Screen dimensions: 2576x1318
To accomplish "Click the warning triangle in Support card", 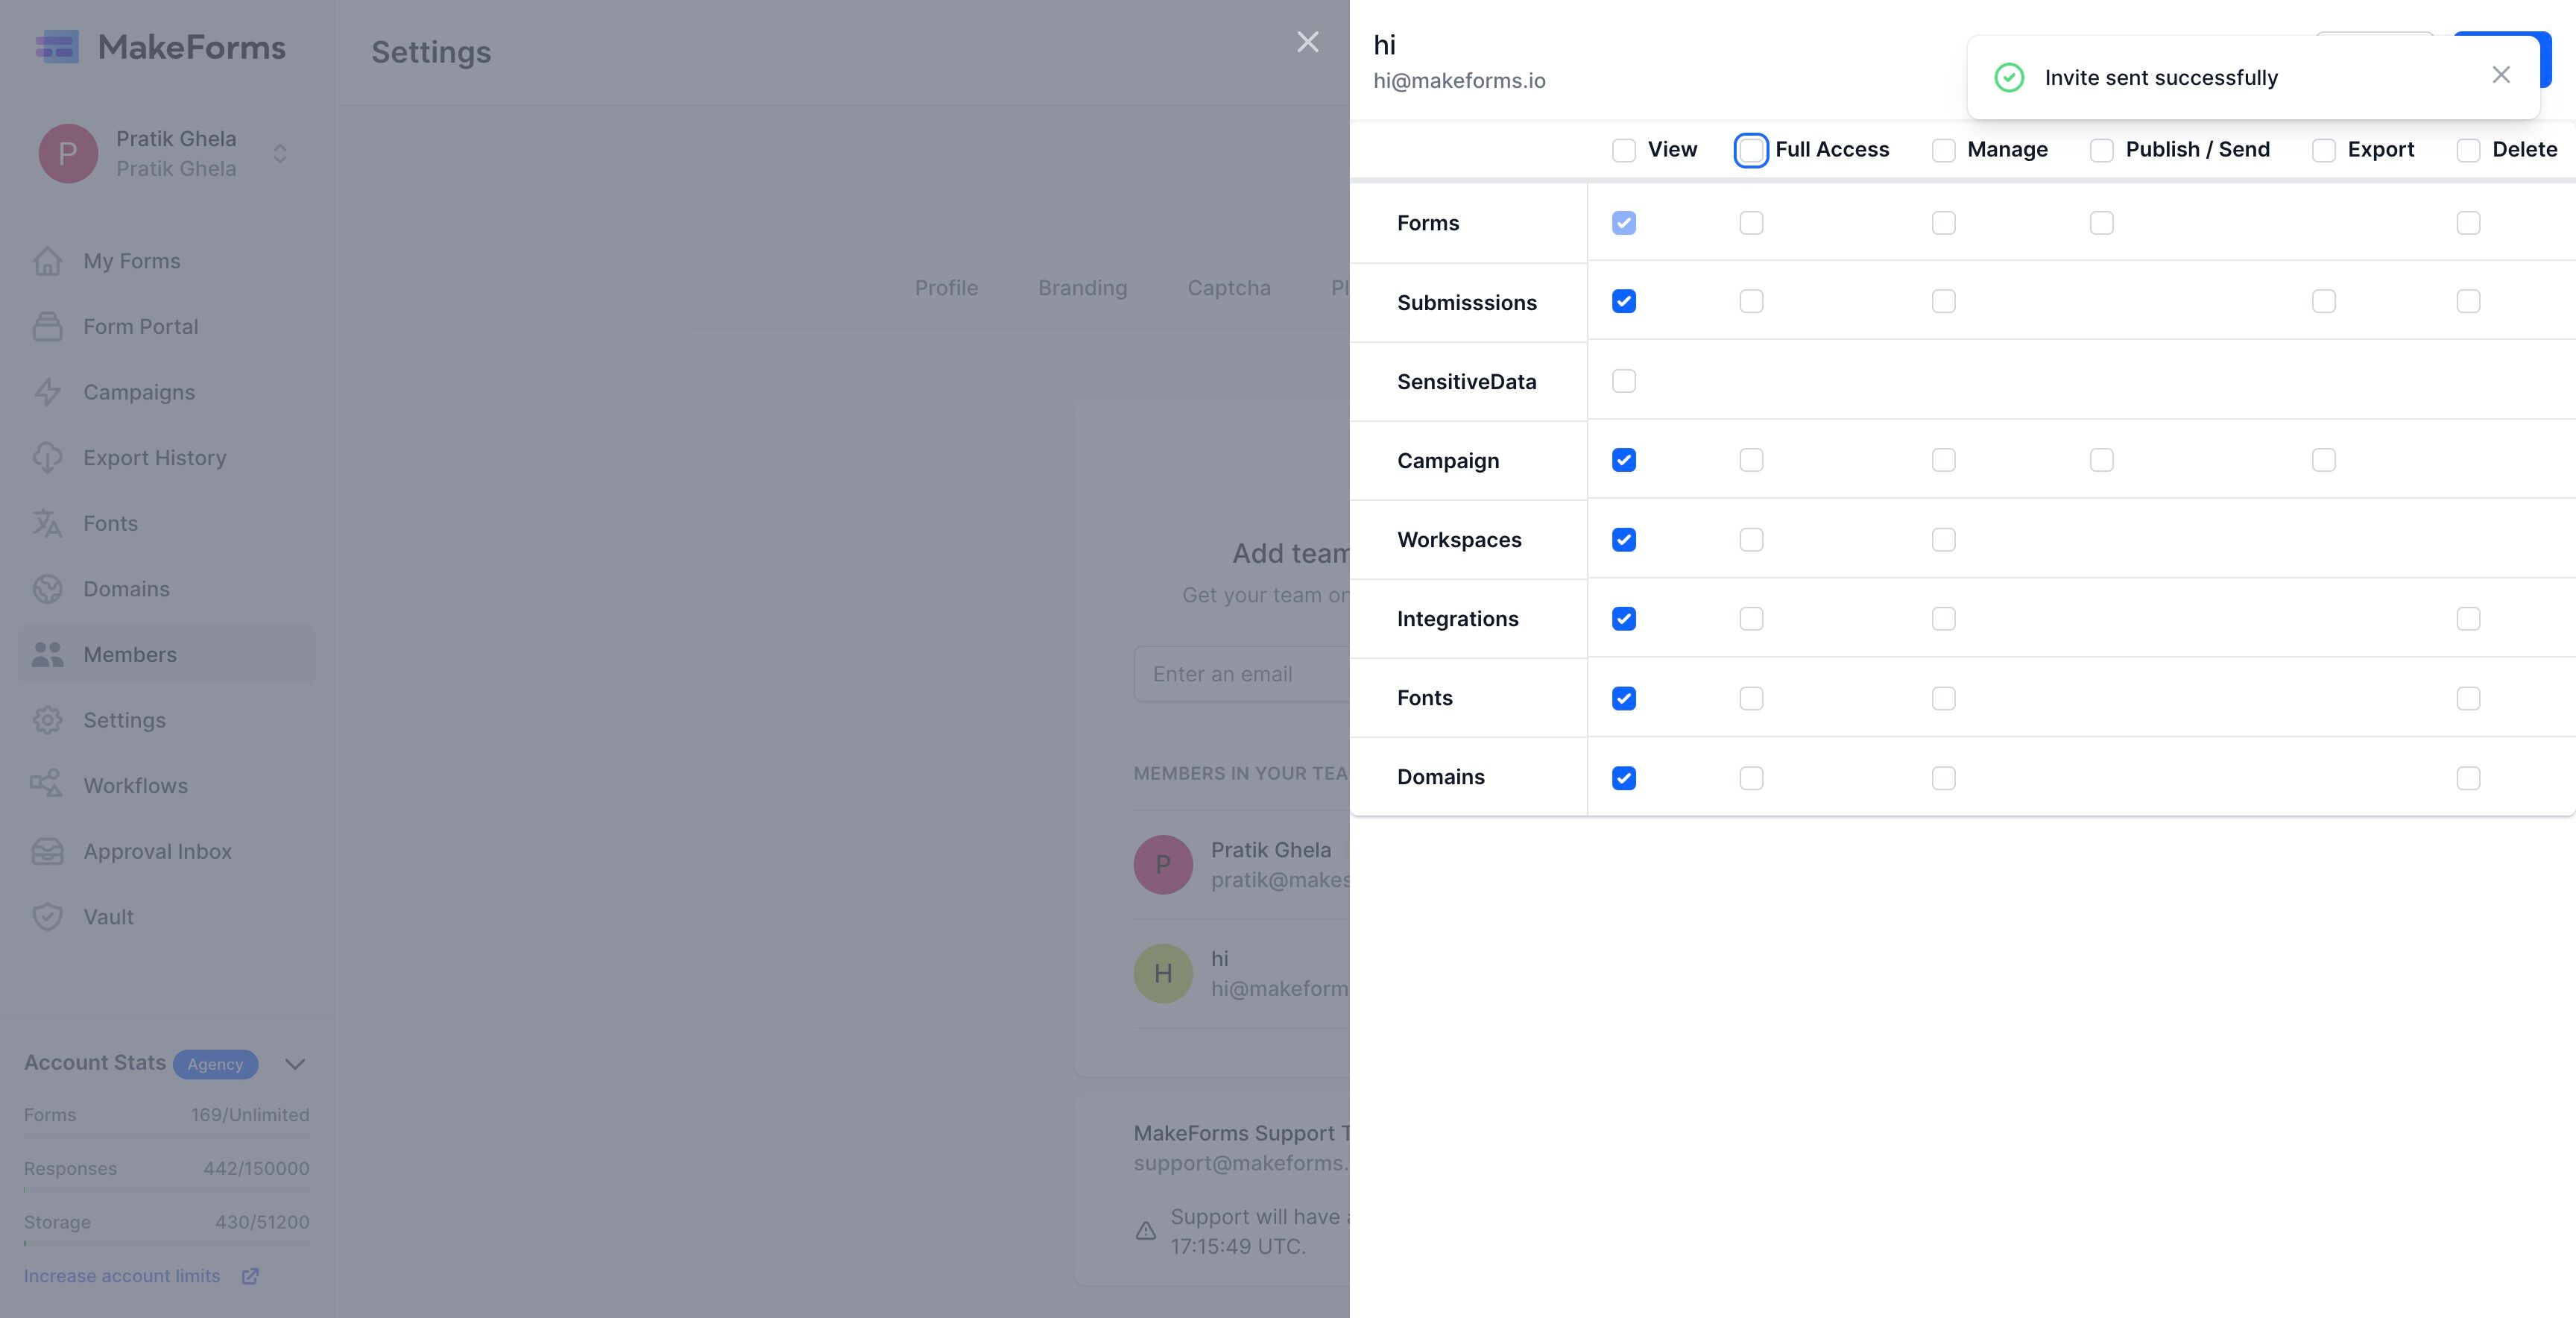I will pos(1146,1231).
